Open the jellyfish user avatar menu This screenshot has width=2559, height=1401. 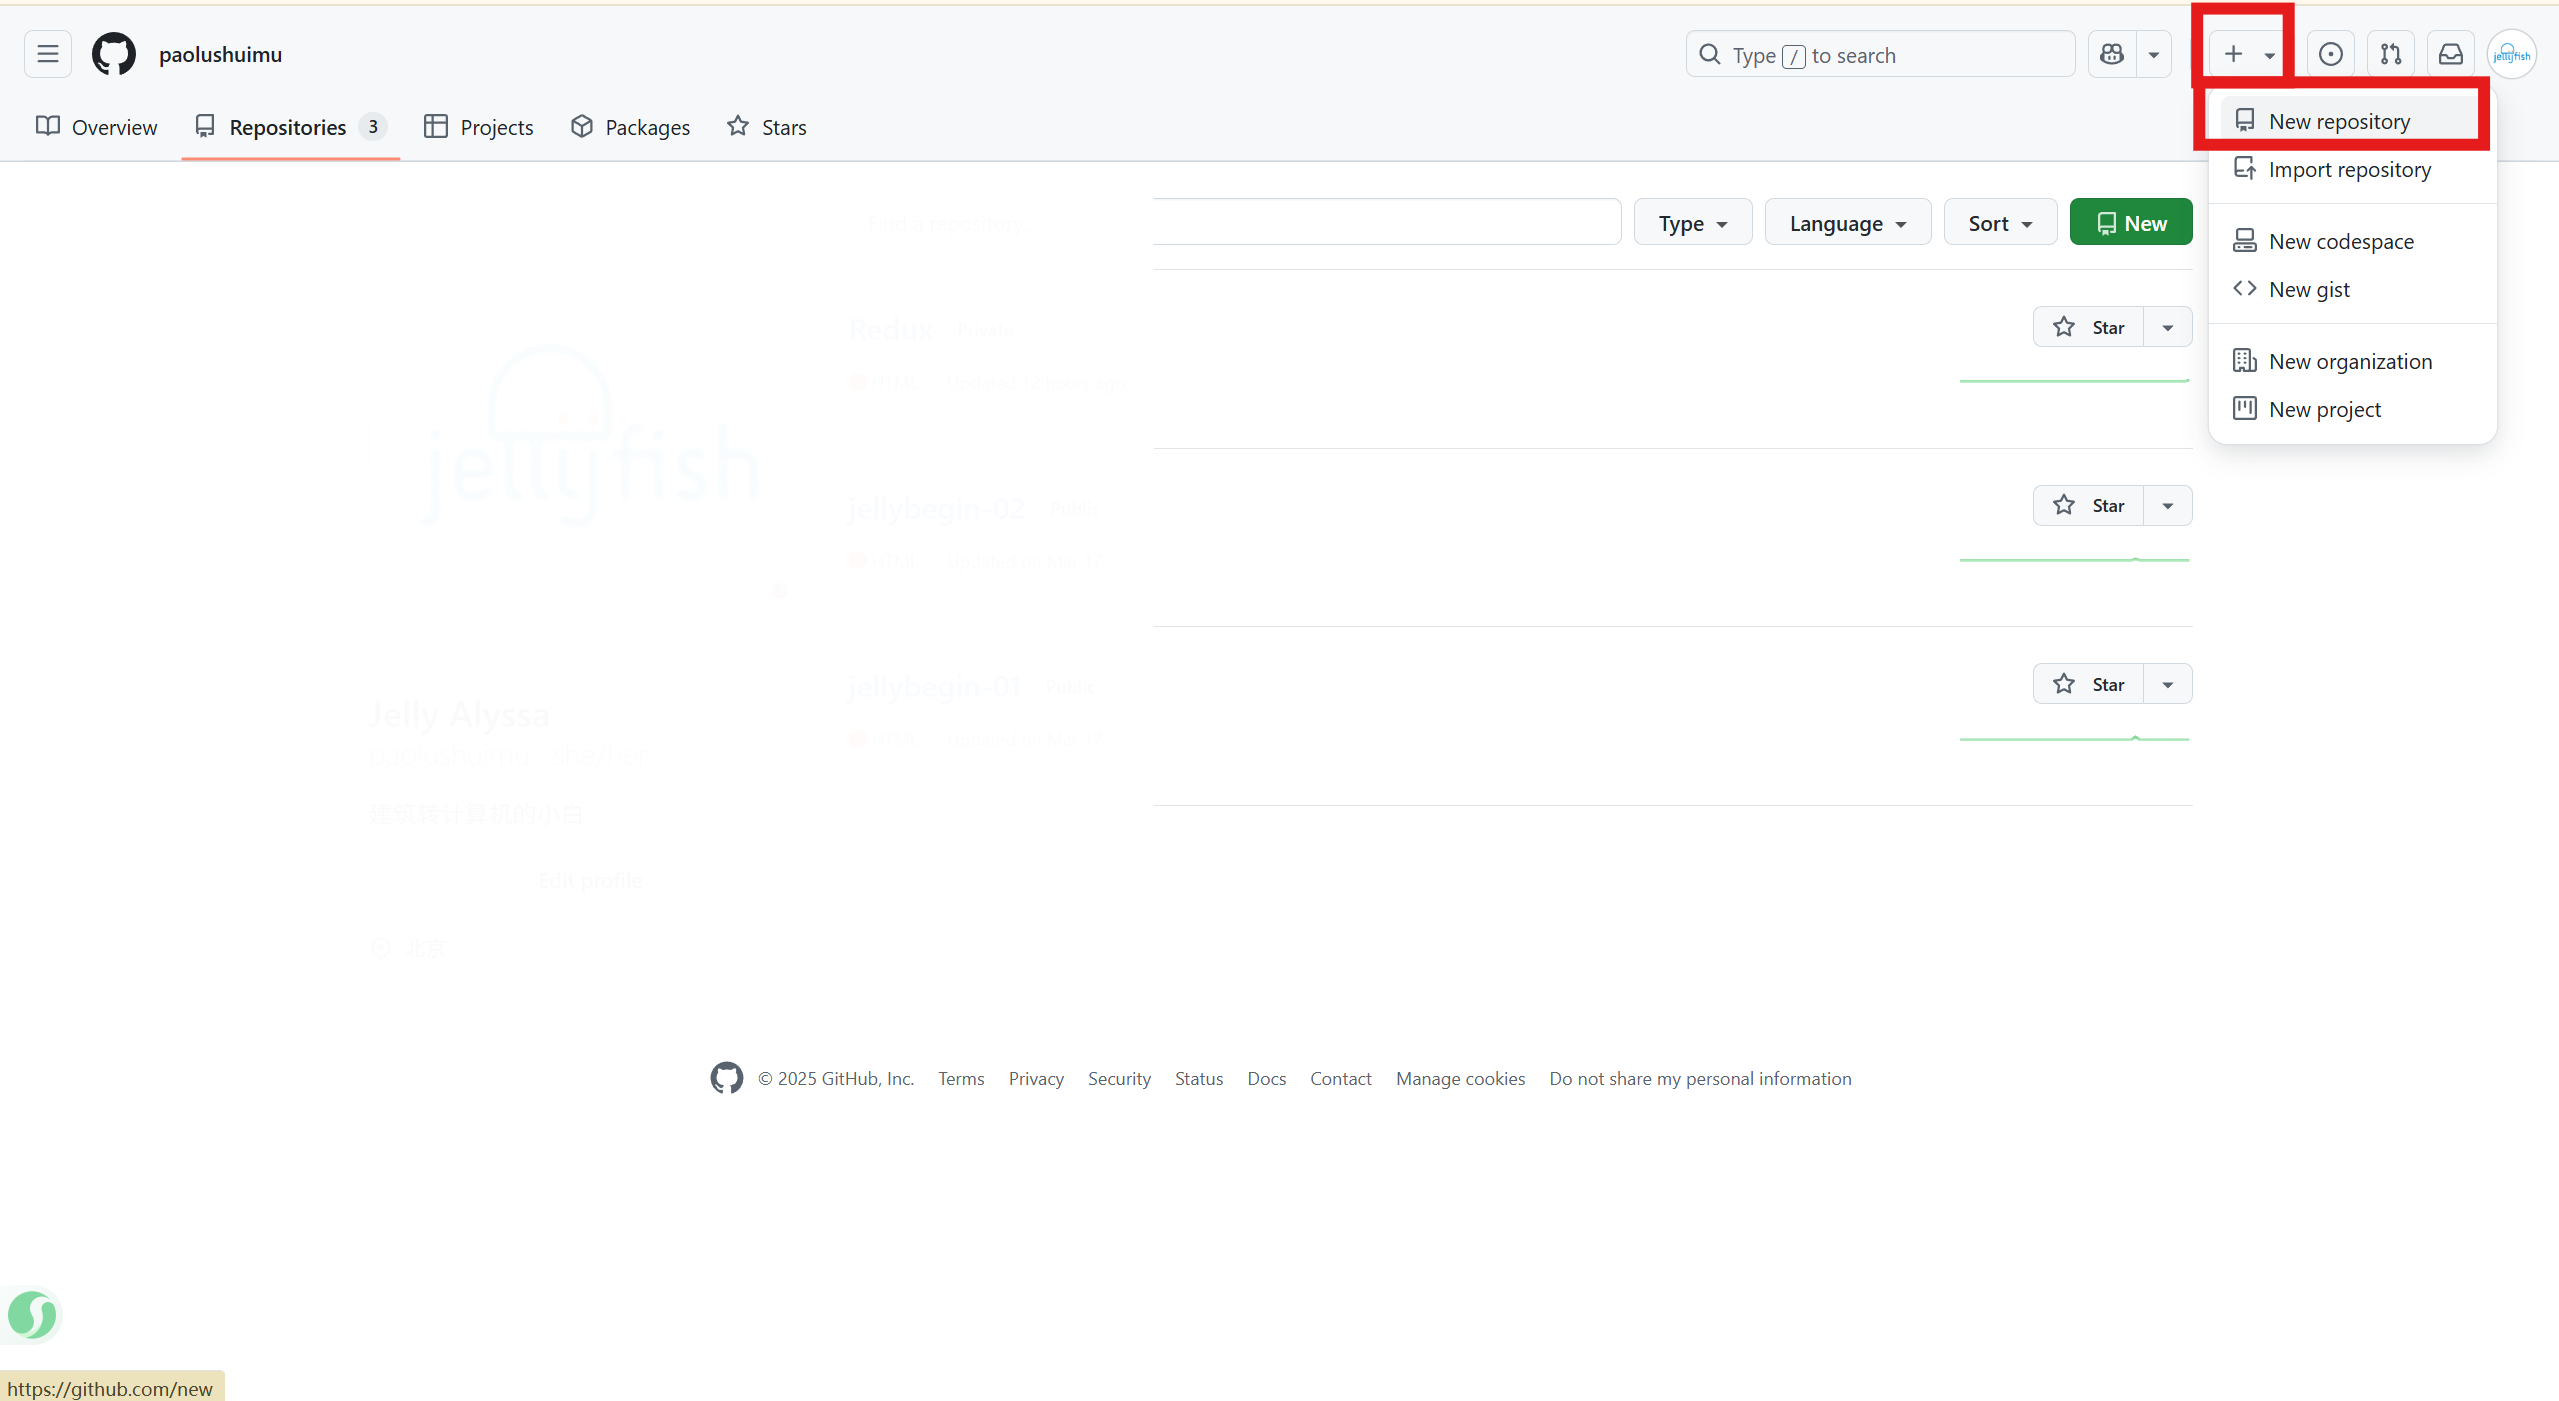tap(2511, 54)
